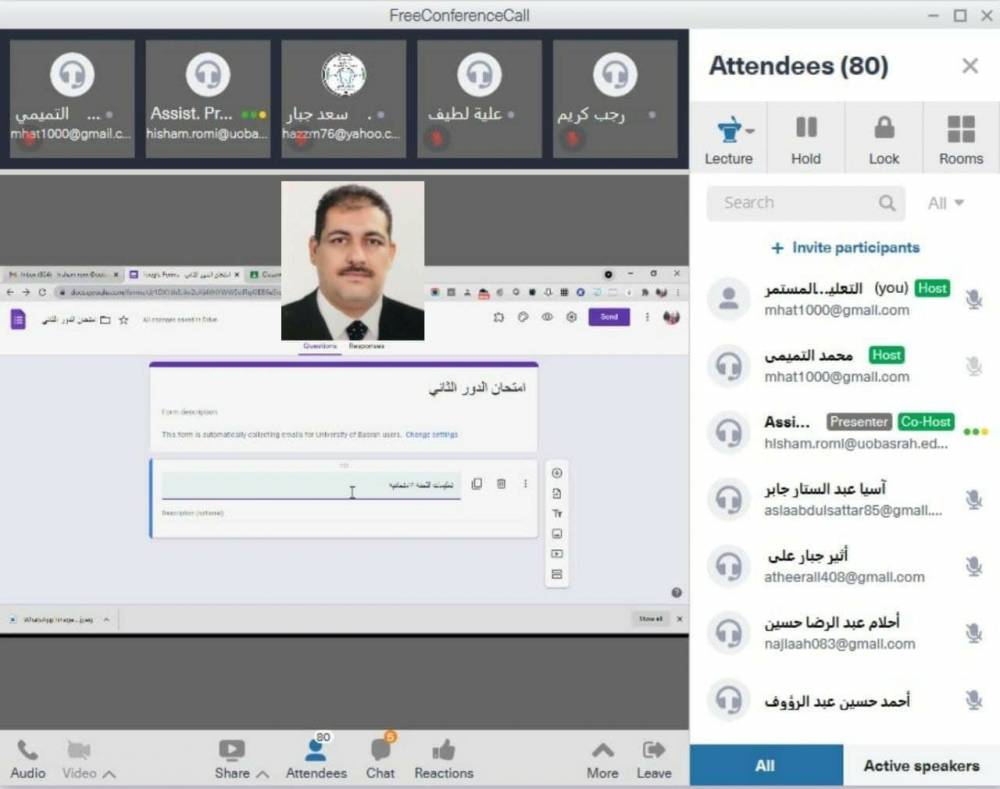Toggle microphone for najlaah083 attendee
1000x789 pixels.
(x=973, y=633)
